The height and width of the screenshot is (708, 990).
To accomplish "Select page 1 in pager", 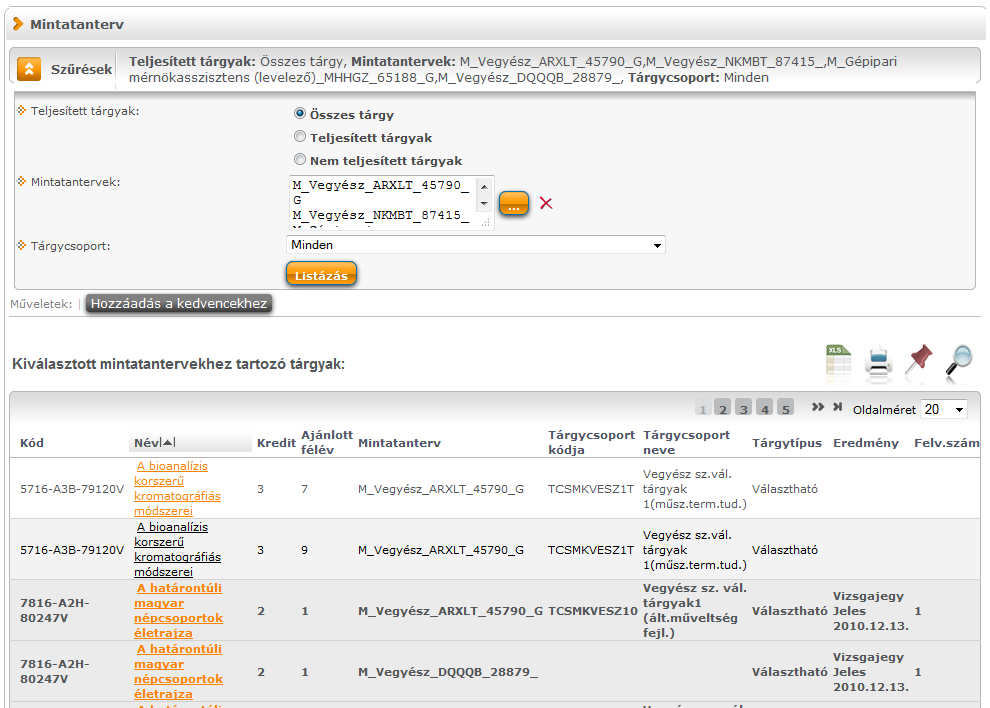I will tap(703, 409).
